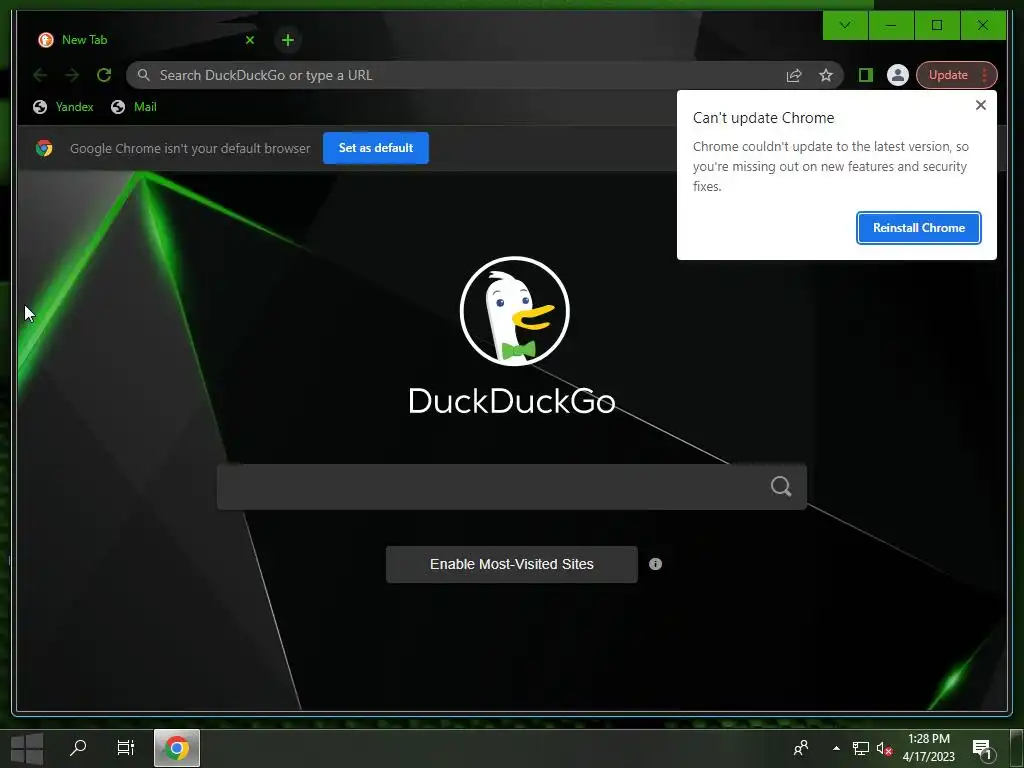This screenshot has height=768, width=1024.
Task: Dismiss the Can't update Chrome popup
Action: tap(980, 105)
